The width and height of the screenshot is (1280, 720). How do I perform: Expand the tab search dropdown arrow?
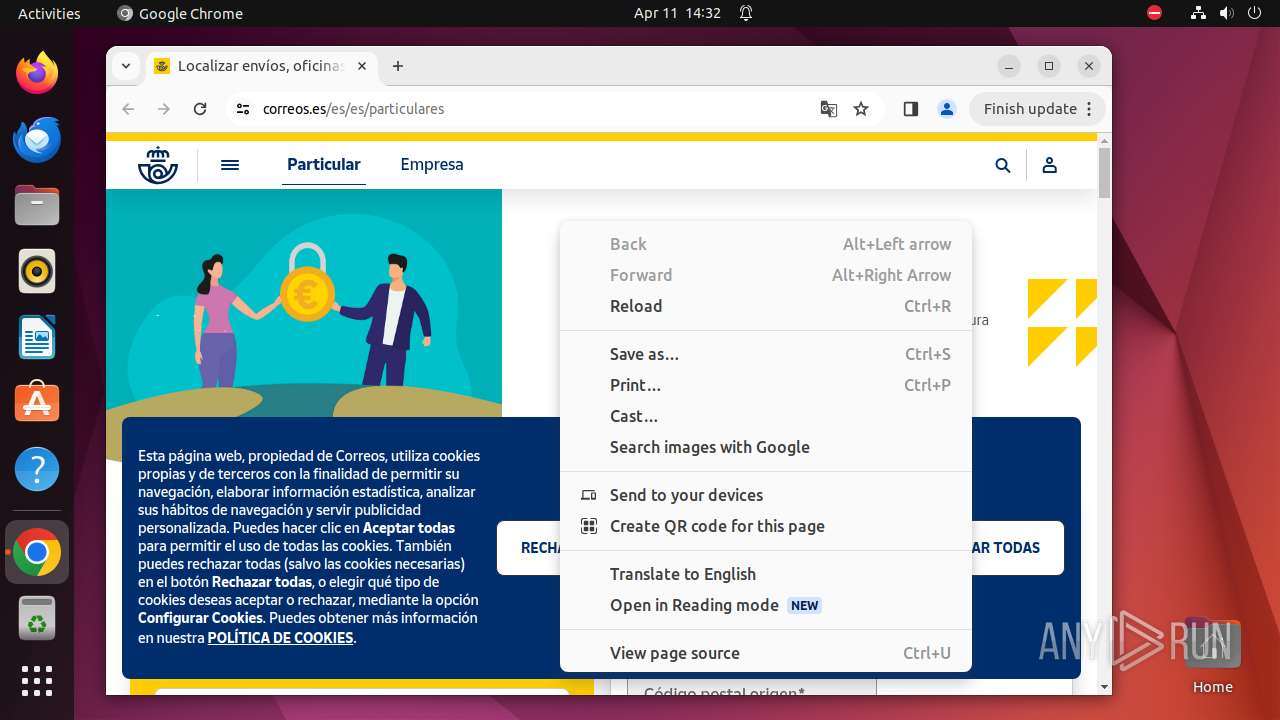point(125,66)
